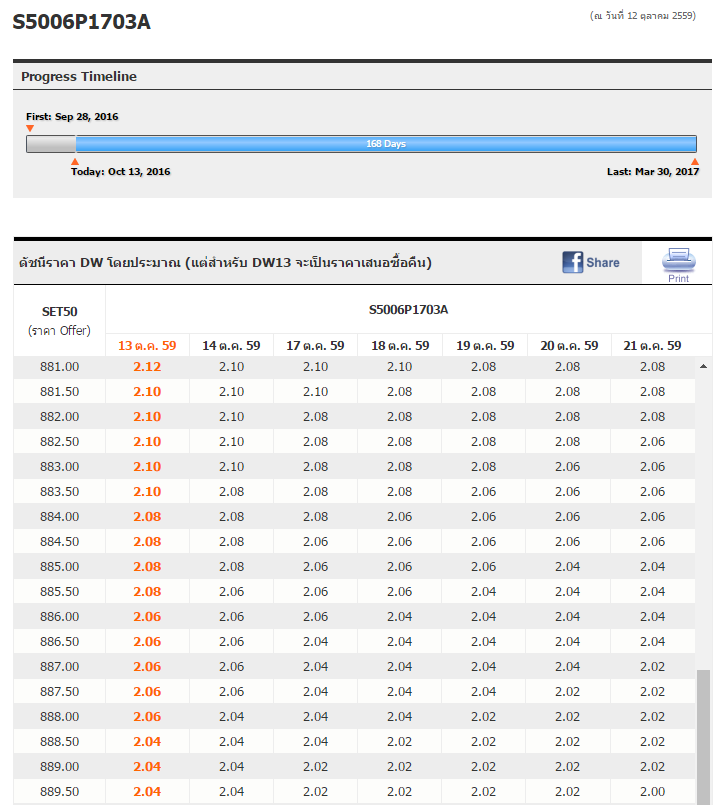Click the 168 Days progress bar
The height and width of the screenshot is (805, 720).
(x=386, y=144)
